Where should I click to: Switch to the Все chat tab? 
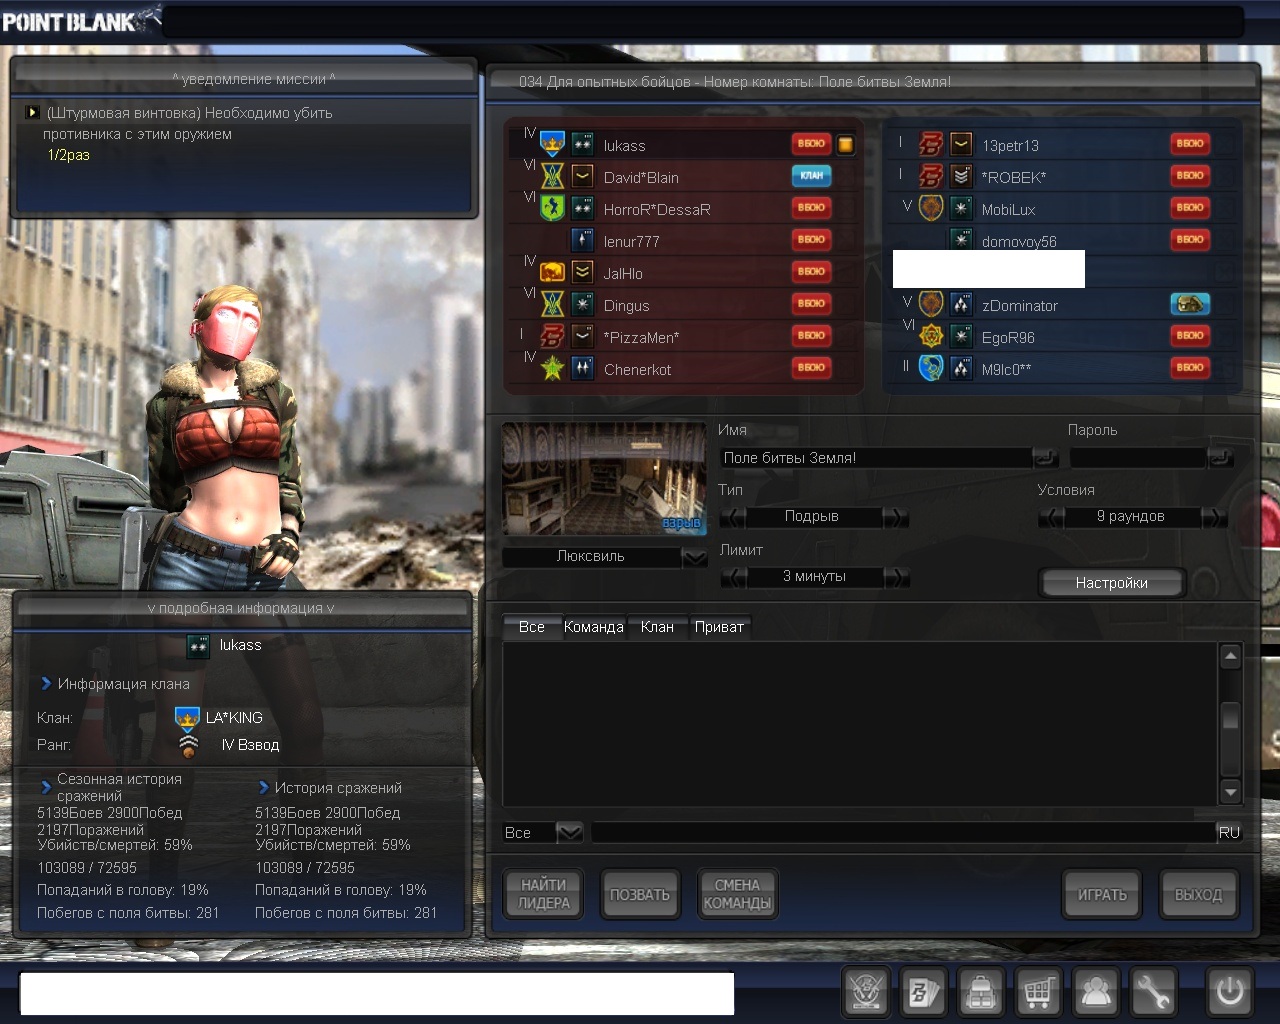(532, 627)
